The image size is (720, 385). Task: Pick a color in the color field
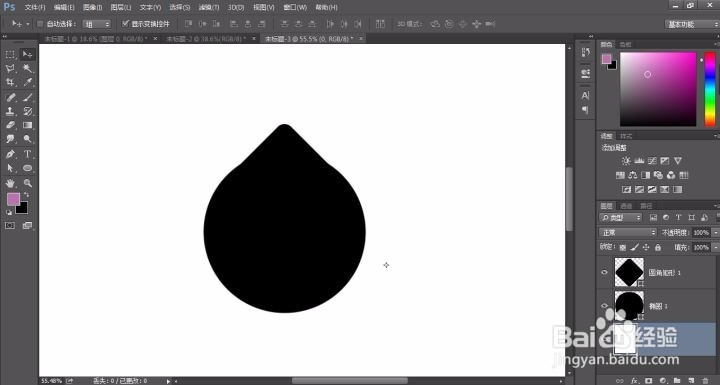pyautogui.click(x=658, y=89)
